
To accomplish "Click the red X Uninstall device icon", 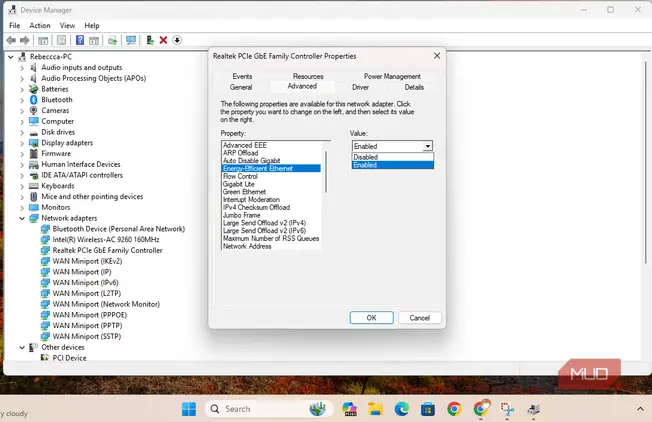I will coord(163,40).
